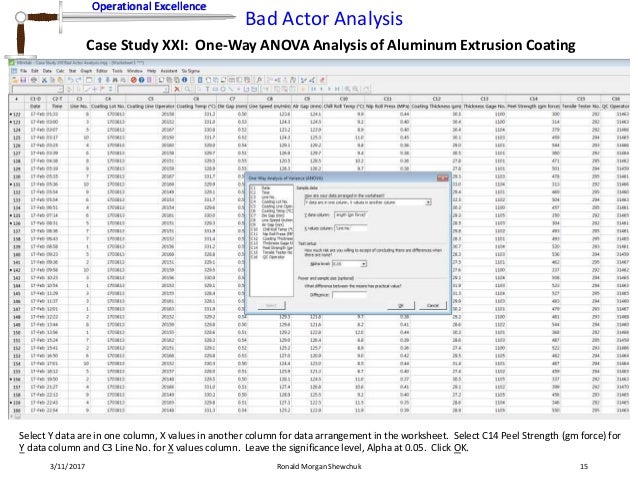Close the One-Way ANOVA dialog
The height and width of the screenshot is (479, 638).
tap(442, 178)
